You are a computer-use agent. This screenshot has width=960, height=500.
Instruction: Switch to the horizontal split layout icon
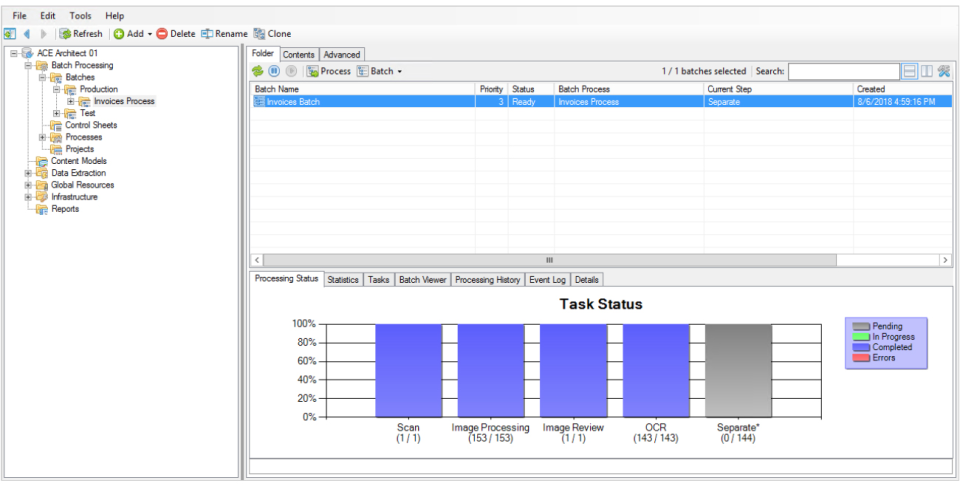click(x=910, y=71)
